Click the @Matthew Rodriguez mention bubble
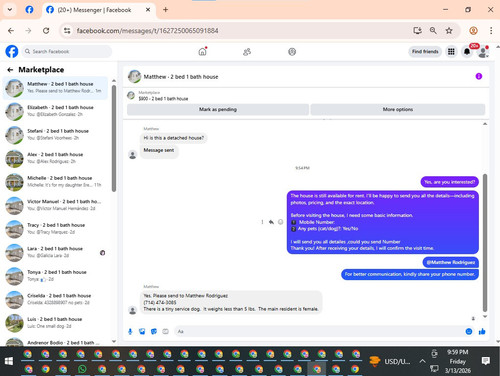 click(x=451, y=262)
